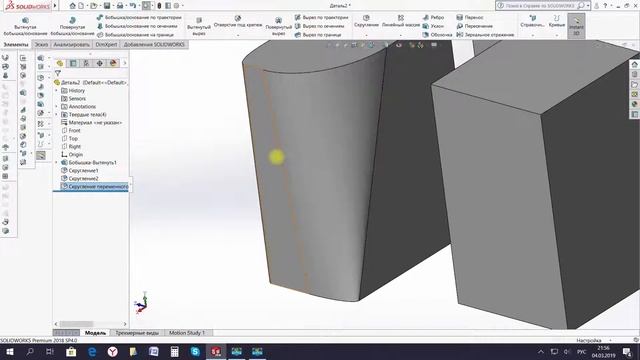This screenshot has width=640, height=360.
Task: Open the DisplayManager tab
Action: point(113,63)
